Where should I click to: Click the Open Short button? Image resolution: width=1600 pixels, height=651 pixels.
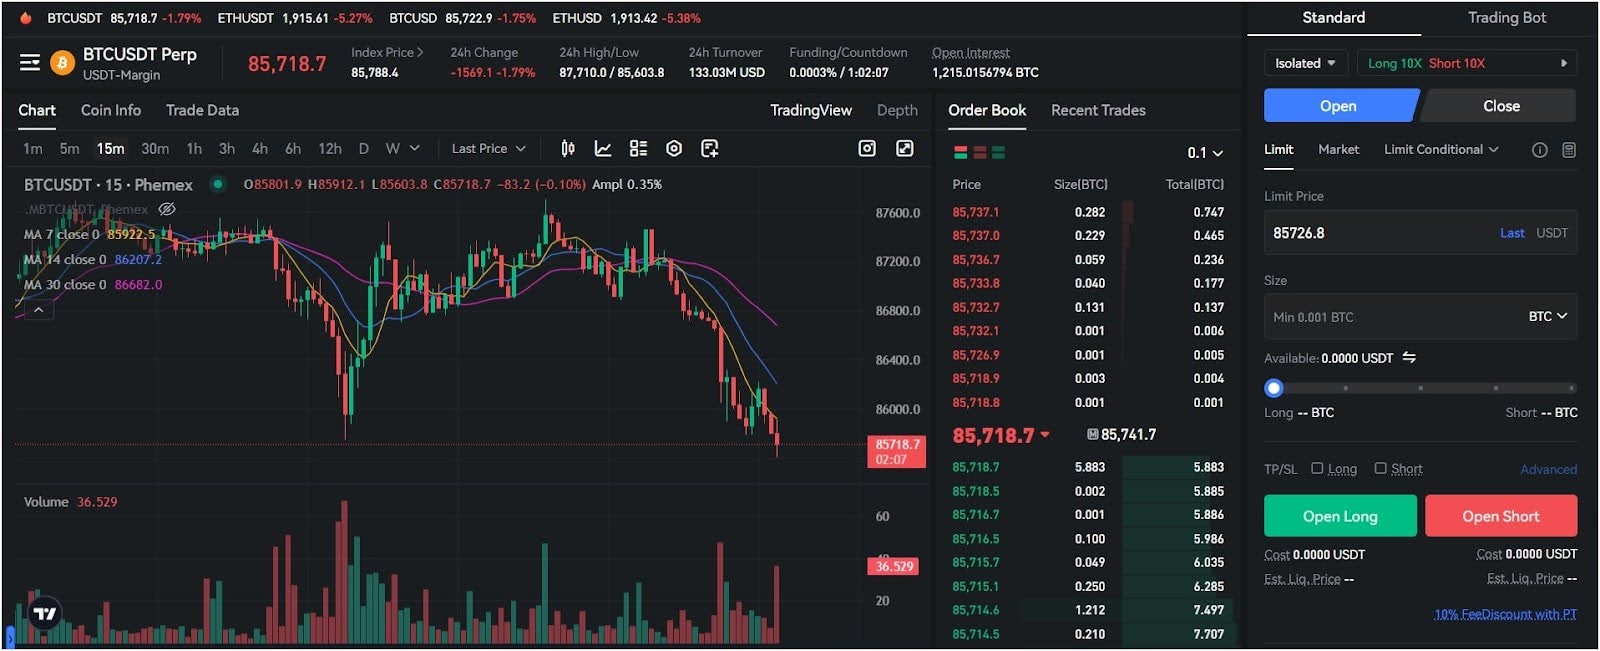coord(1501,516)
